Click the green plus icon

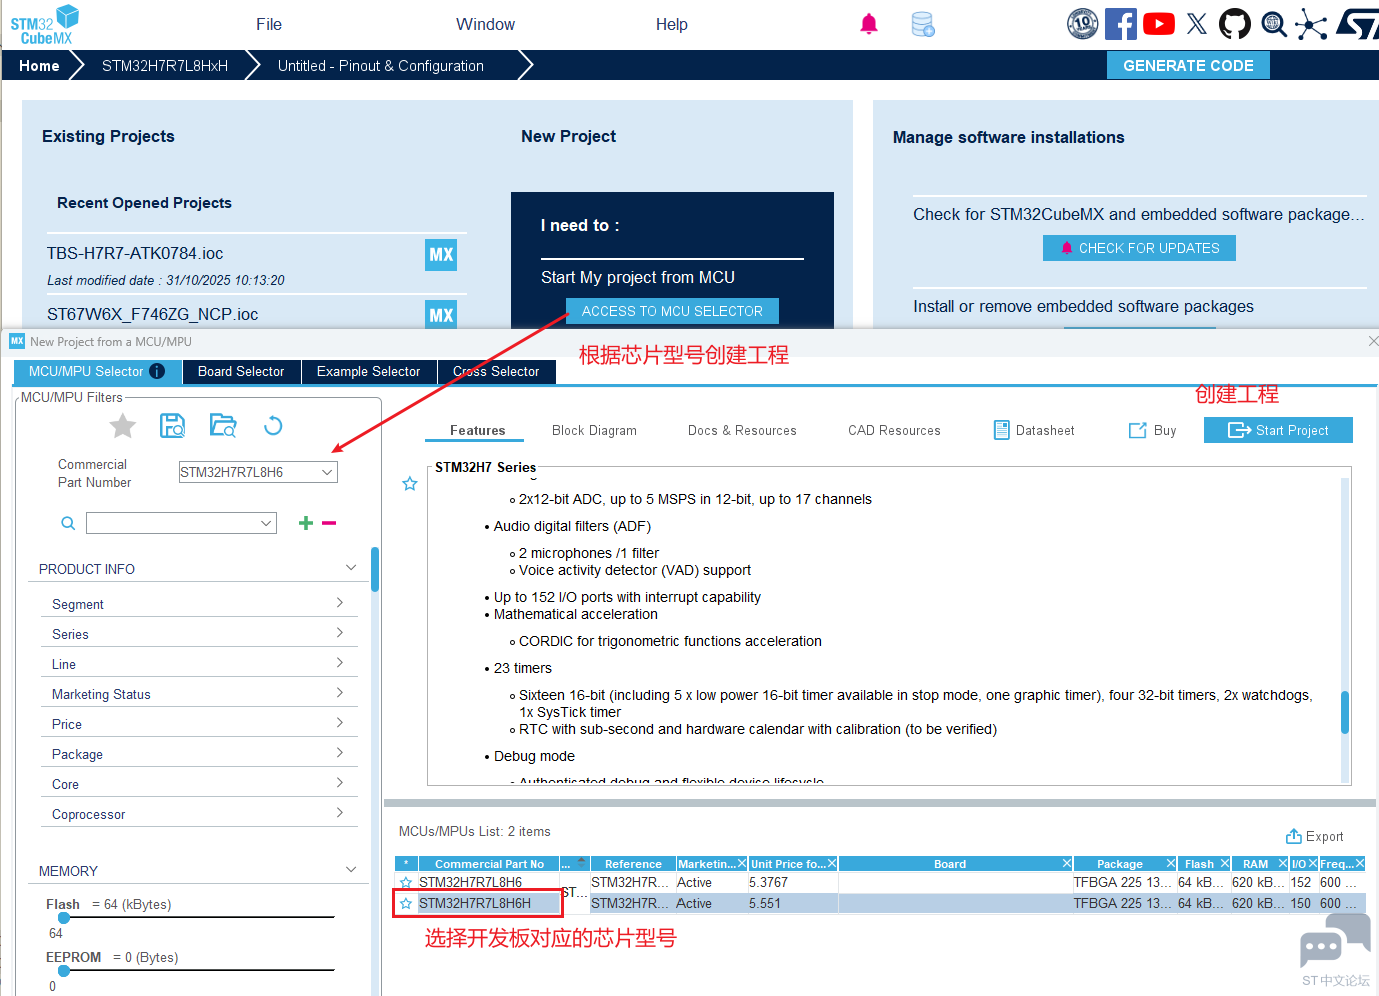pyautogui.click(x=306, y=523)
